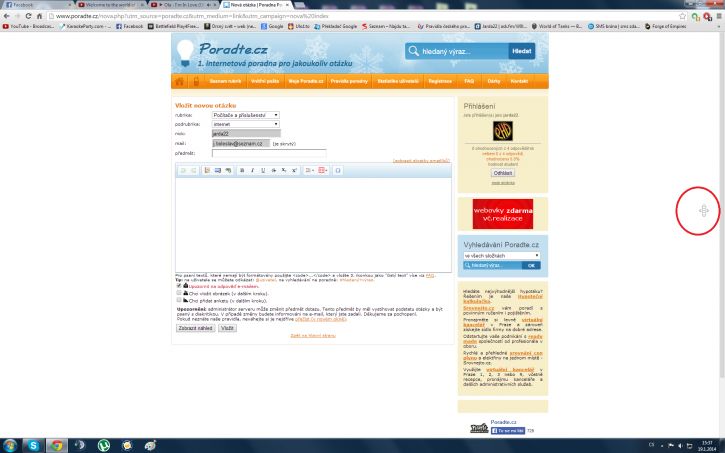This screenshot has height=453, width=725.
Task: Switch to second YouTube browser tab
Action: point(111,5)
